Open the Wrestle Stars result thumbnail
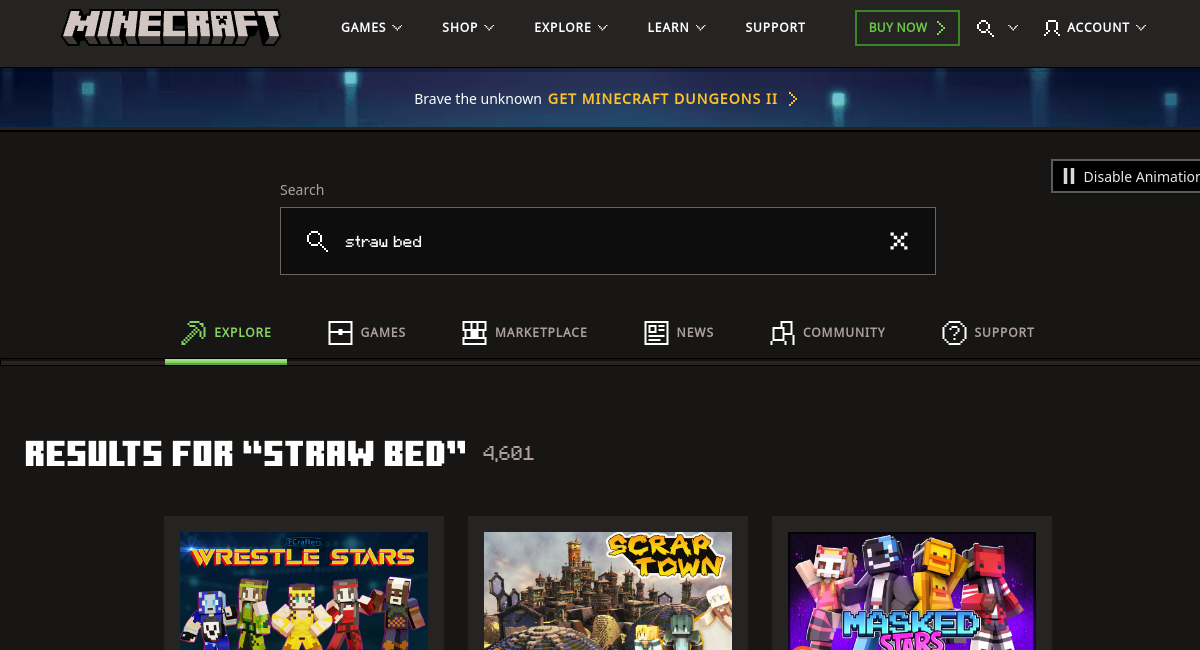This screenshot has height=650, width=1200. coord(304,591)
